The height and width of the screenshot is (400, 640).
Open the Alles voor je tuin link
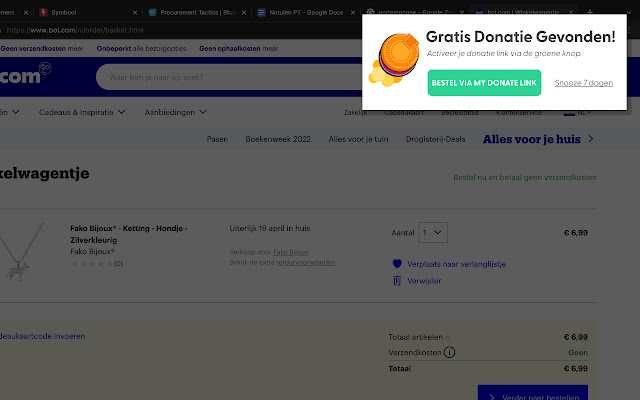[358, 139]
